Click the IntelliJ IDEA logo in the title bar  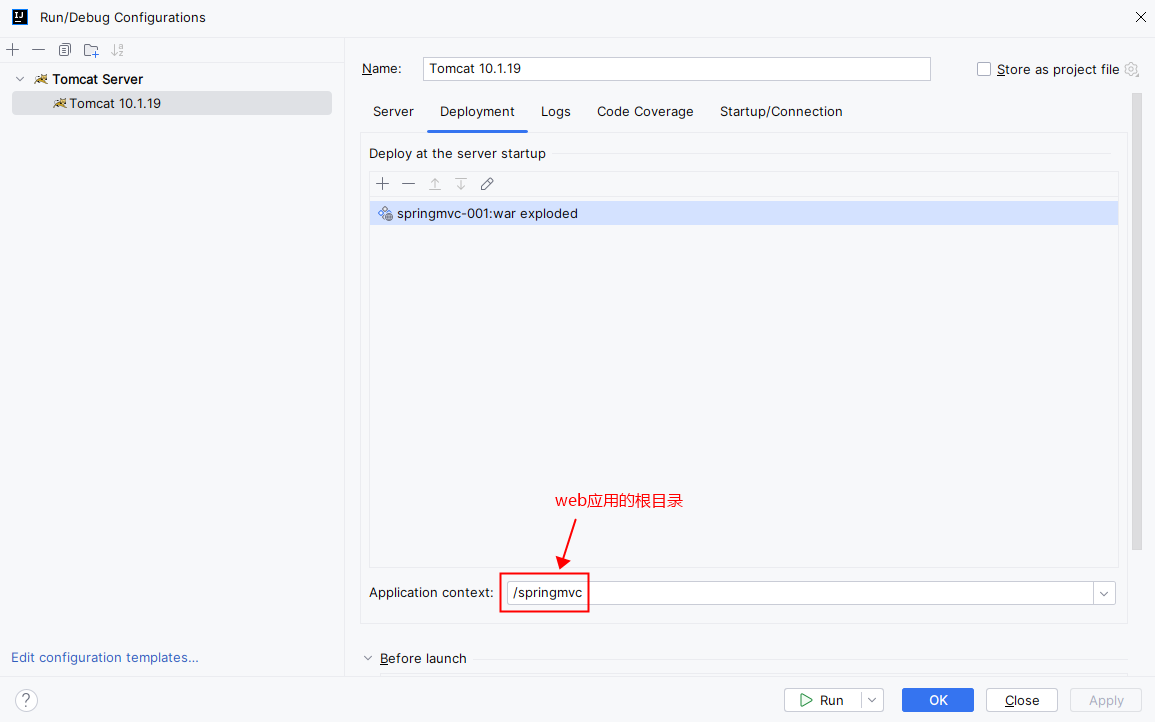20,17
